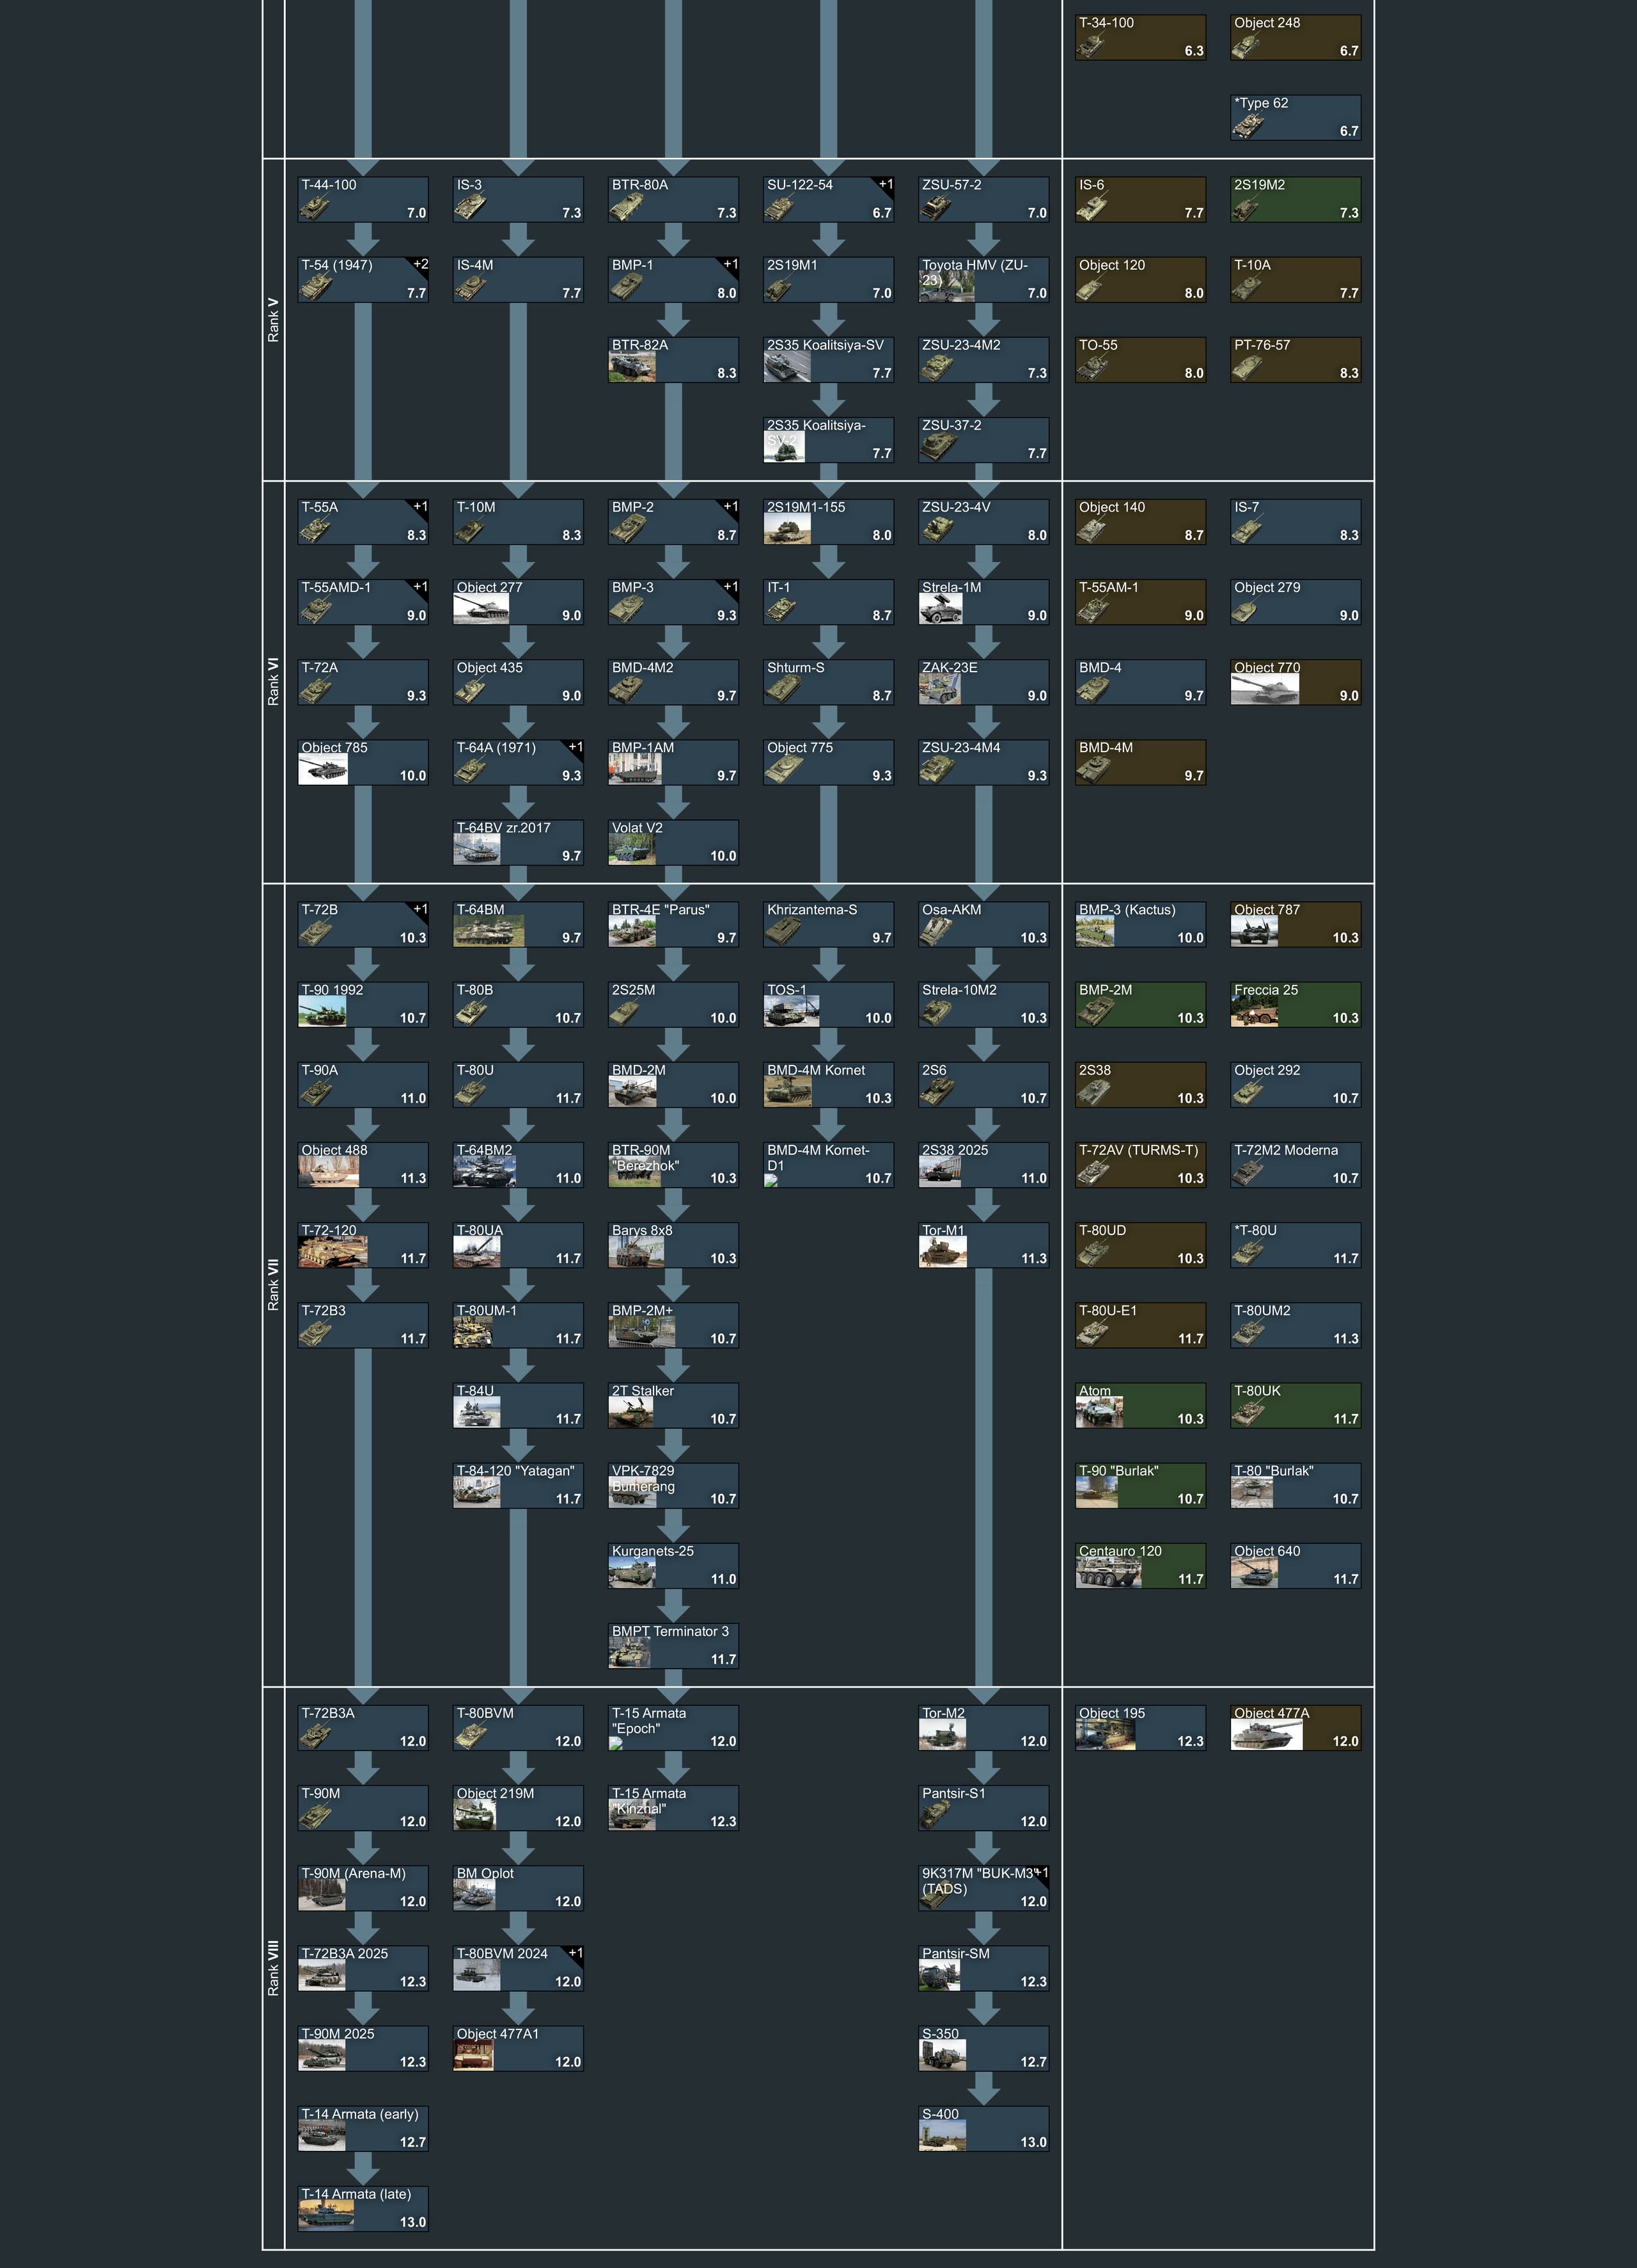Select the S-400 vehicle thumbnail

[942, 2136]
